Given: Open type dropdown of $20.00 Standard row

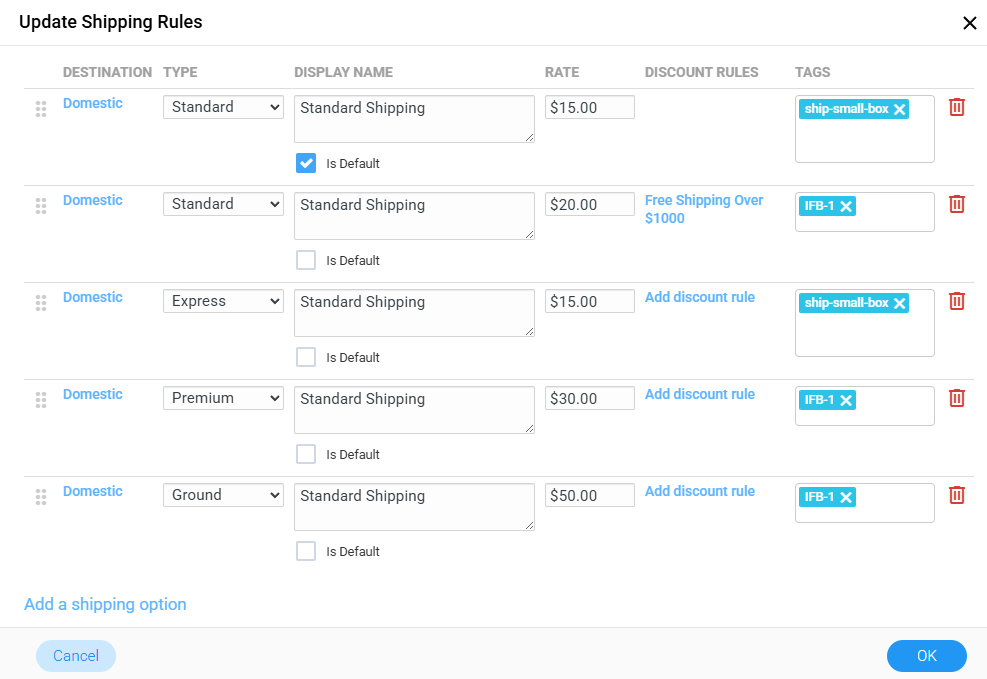Looking at the screenshot, I should pos(223,204).
